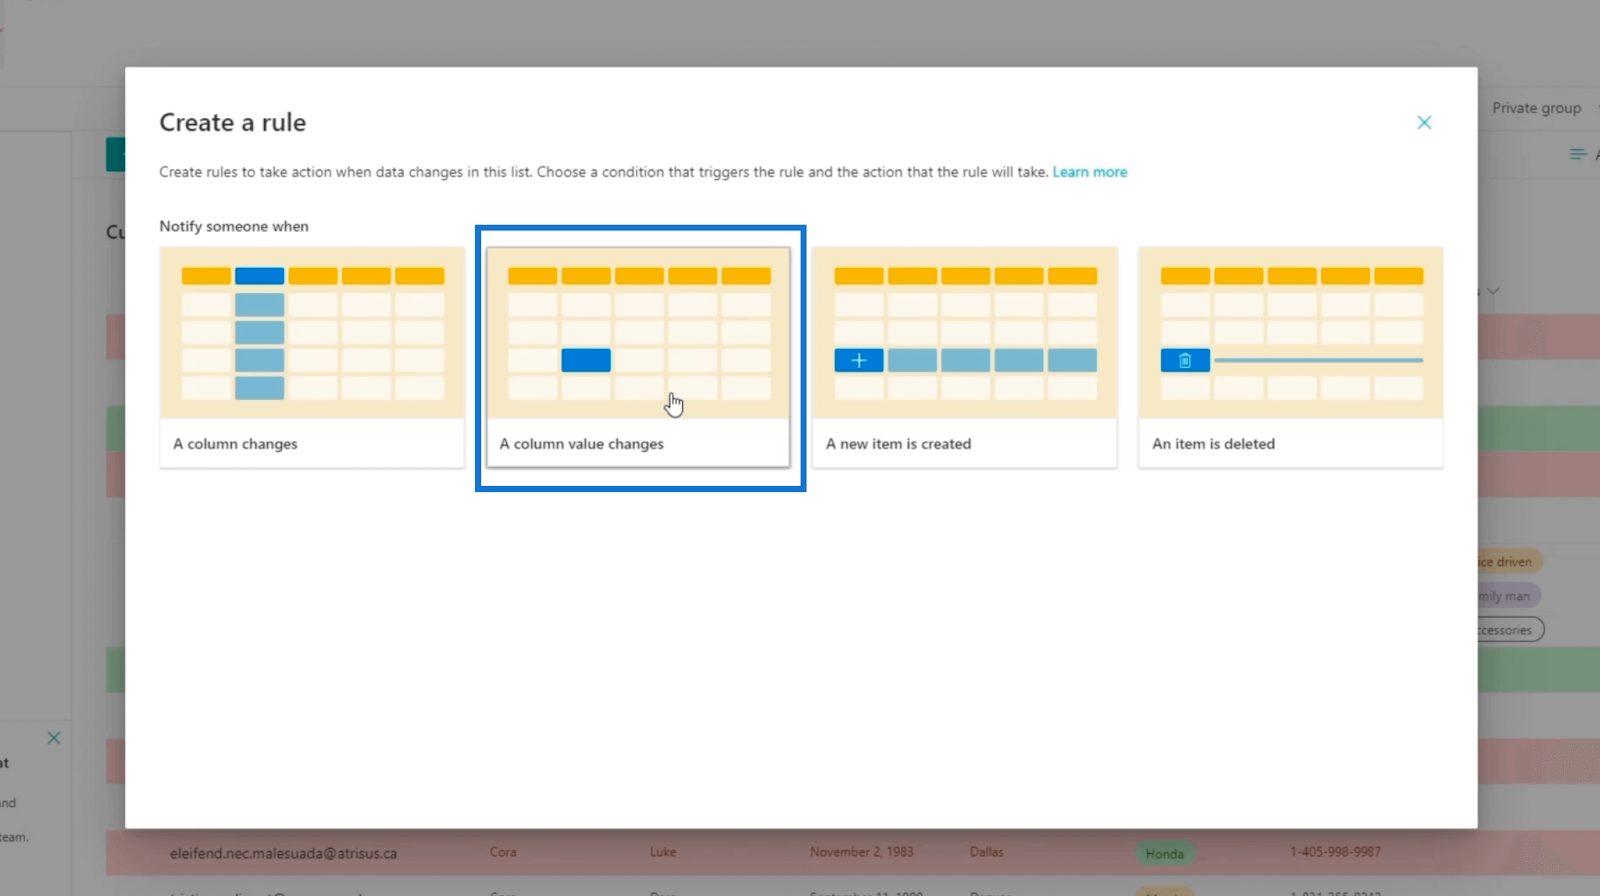Click the trash icon in deleted item illustration
Image resolution: width=1600 pixels, height=896 pixels.
[x=1185, y=360]
